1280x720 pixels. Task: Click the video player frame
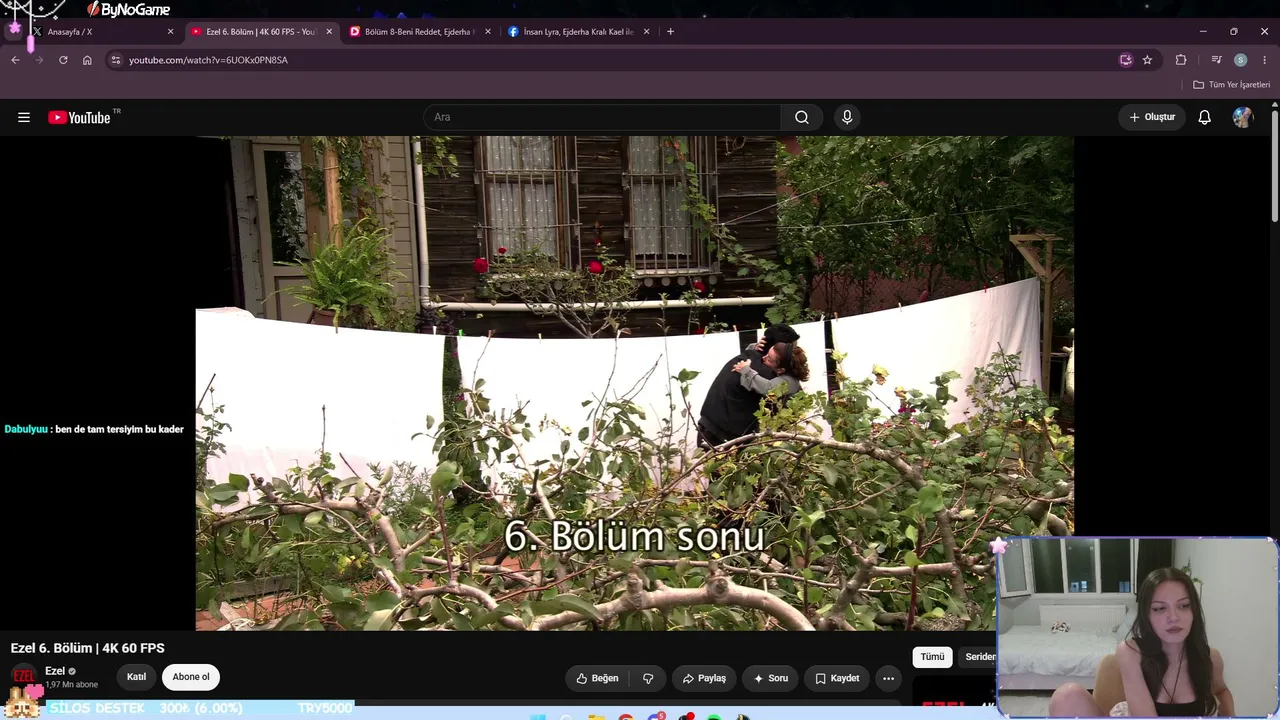point(635,383)
